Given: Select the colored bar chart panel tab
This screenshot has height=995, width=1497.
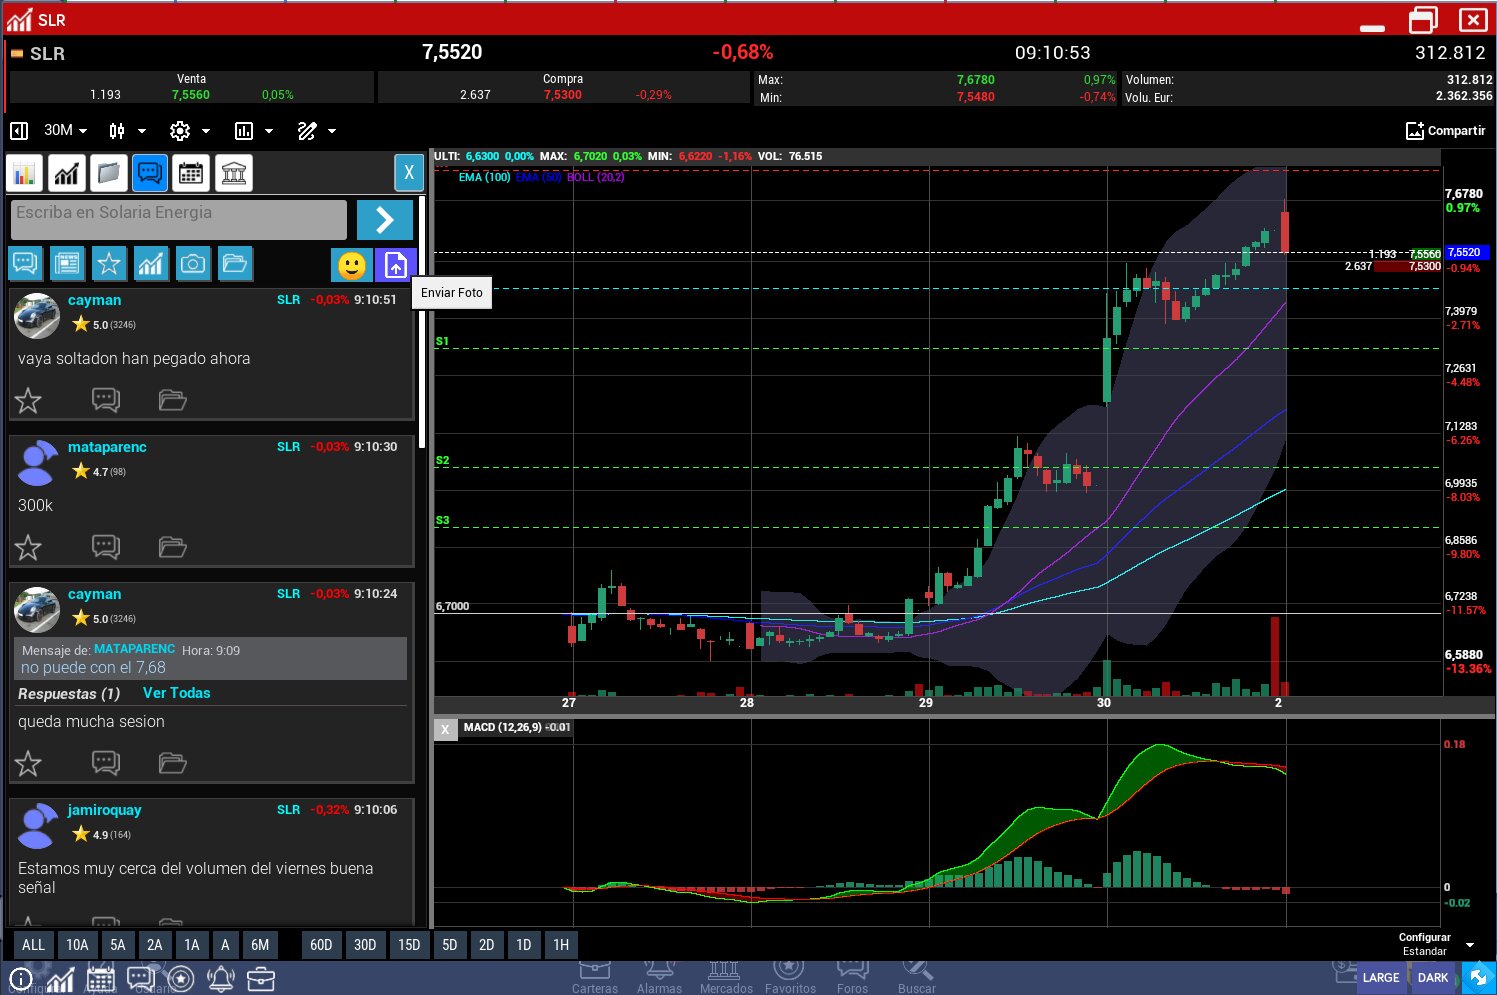Looking at the screenshot, I should point(25,174).
